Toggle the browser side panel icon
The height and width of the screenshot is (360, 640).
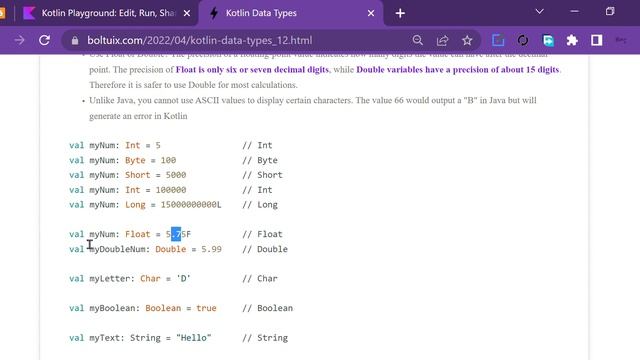(596, 40)
